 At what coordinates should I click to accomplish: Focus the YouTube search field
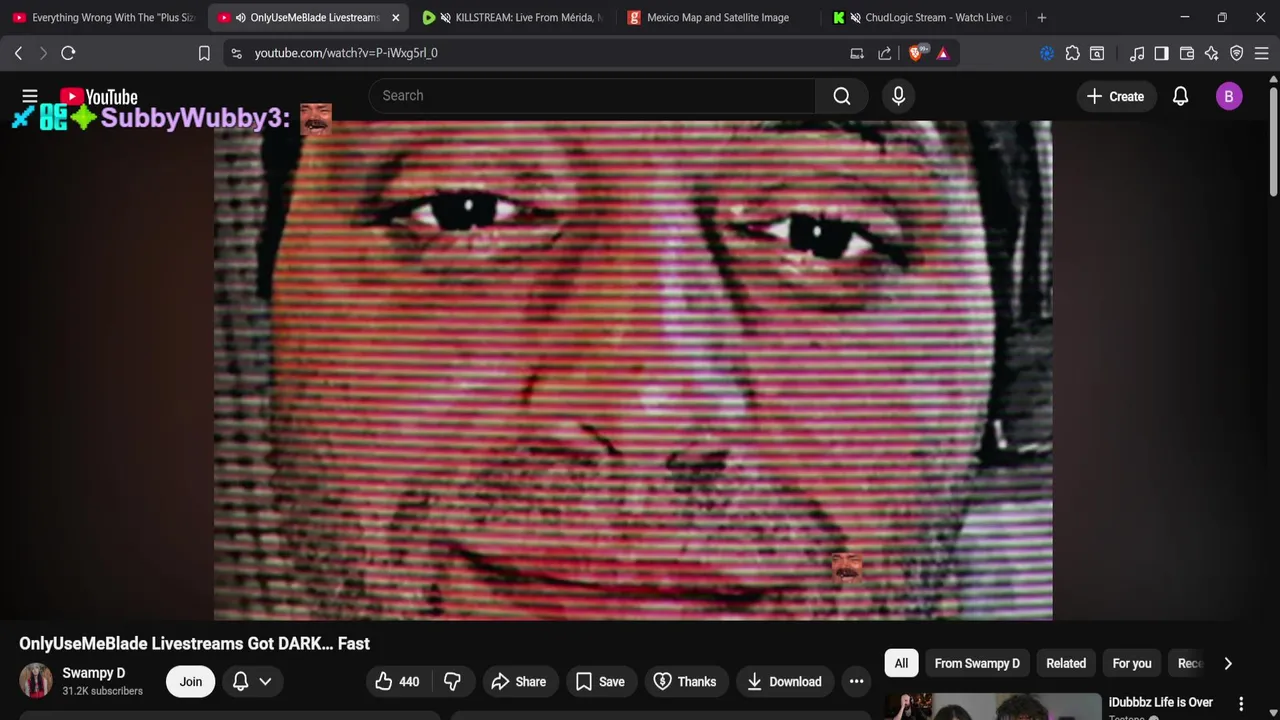[x=592, y=96]
